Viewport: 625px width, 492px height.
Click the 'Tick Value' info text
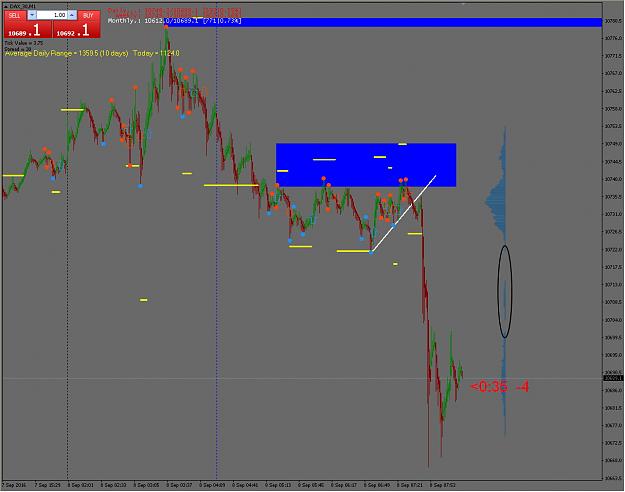pos(24,43)
